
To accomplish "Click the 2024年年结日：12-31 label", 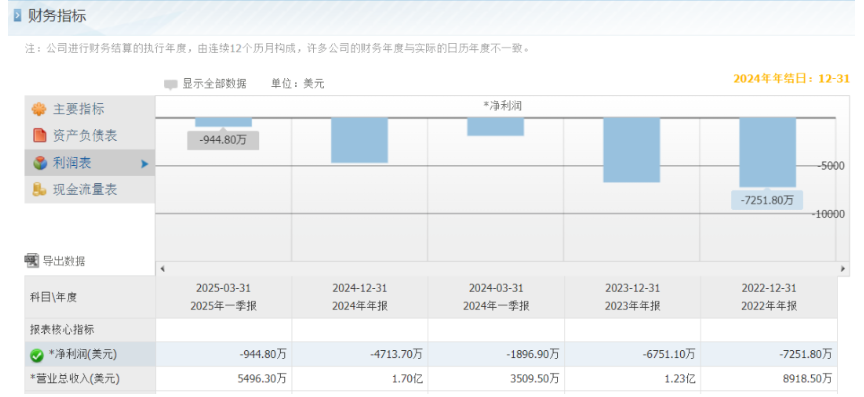I will 791,79.
